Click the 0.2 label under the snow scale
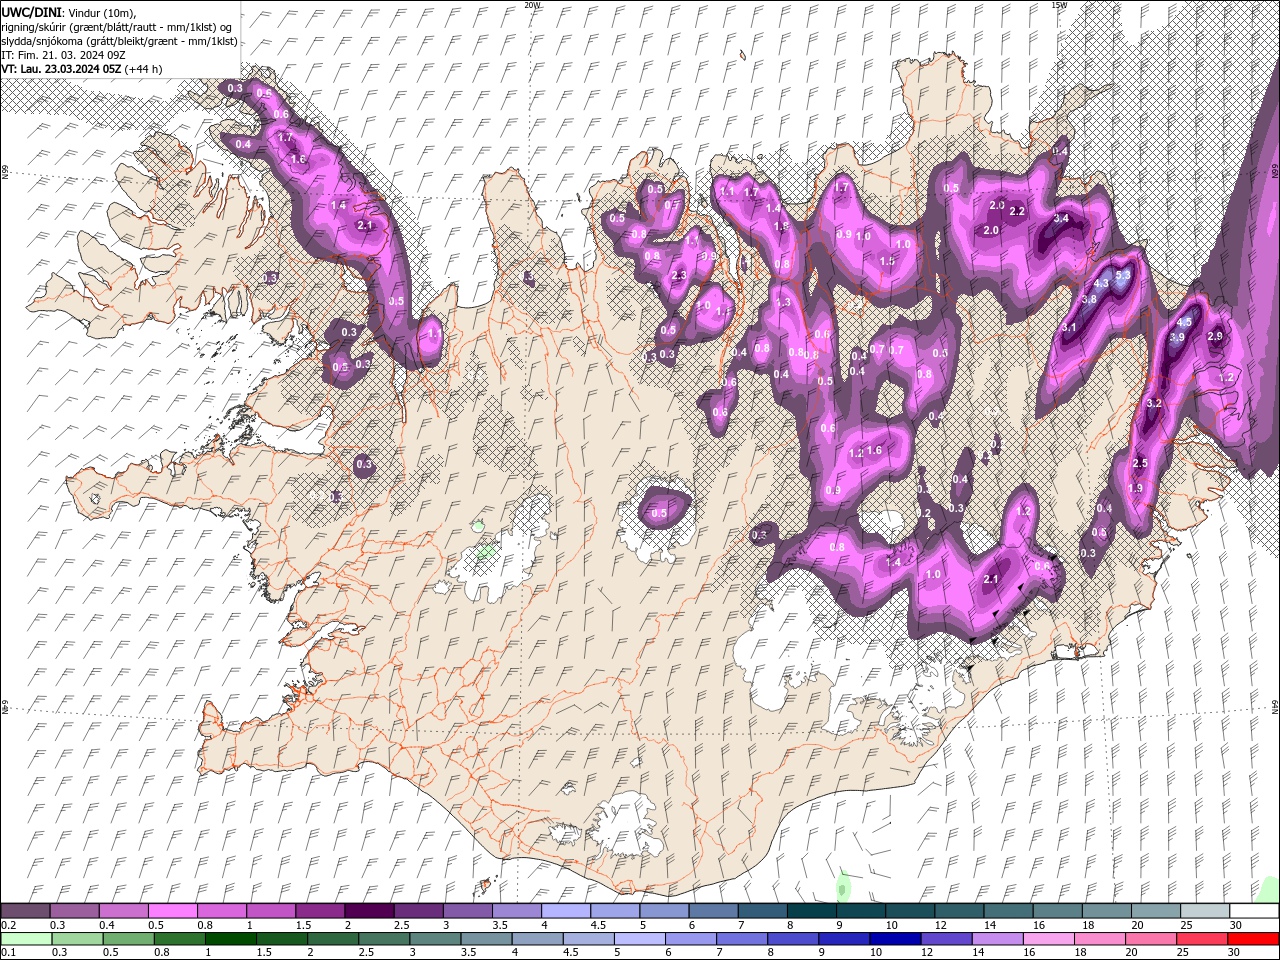 [8, 925]
